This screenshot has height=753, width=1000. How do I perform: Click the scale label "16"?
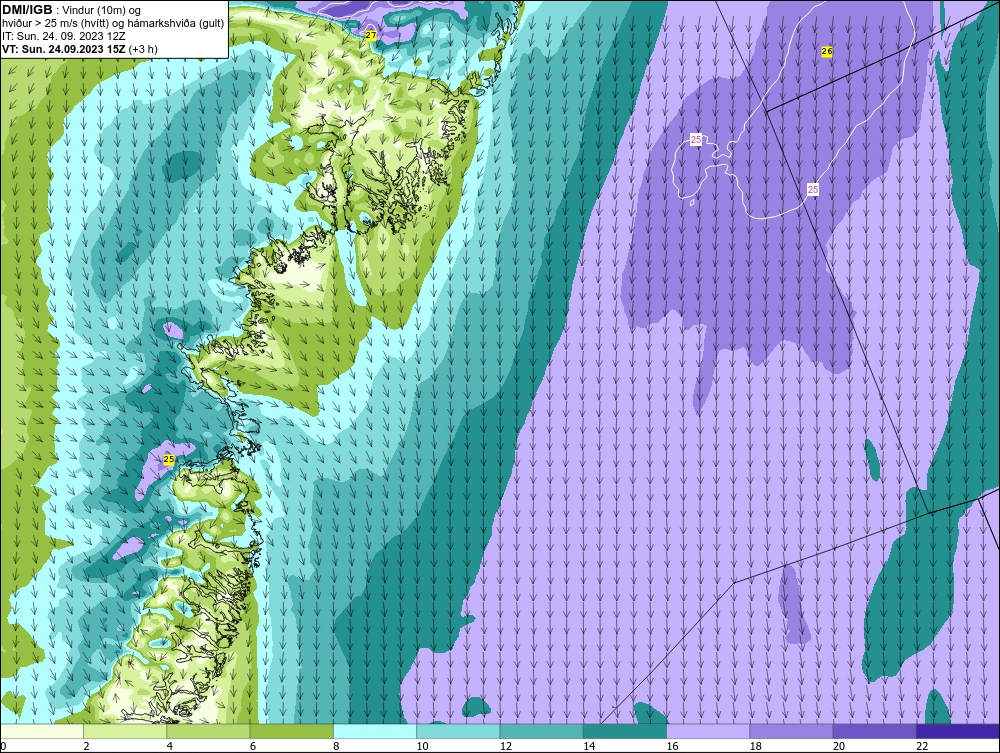coord(672,746)
